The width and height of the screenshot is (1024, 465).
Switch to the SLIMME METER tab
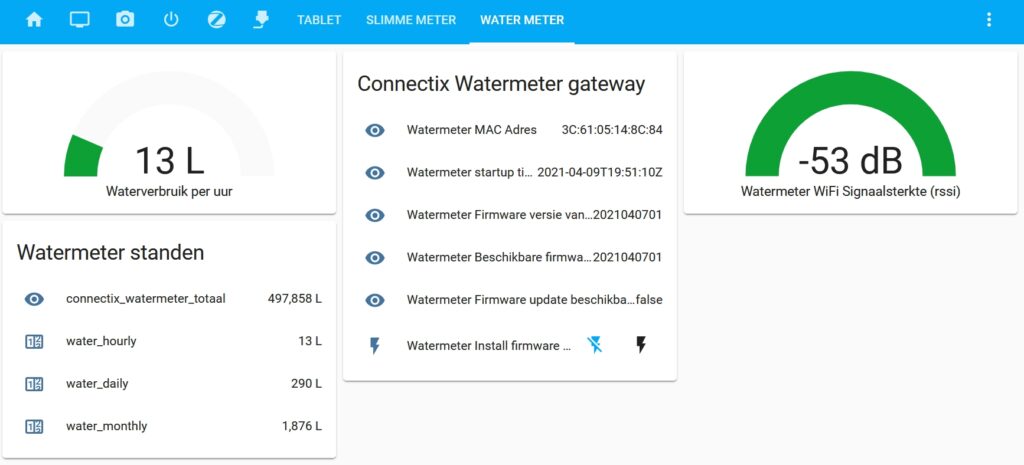tap(411, 20)
